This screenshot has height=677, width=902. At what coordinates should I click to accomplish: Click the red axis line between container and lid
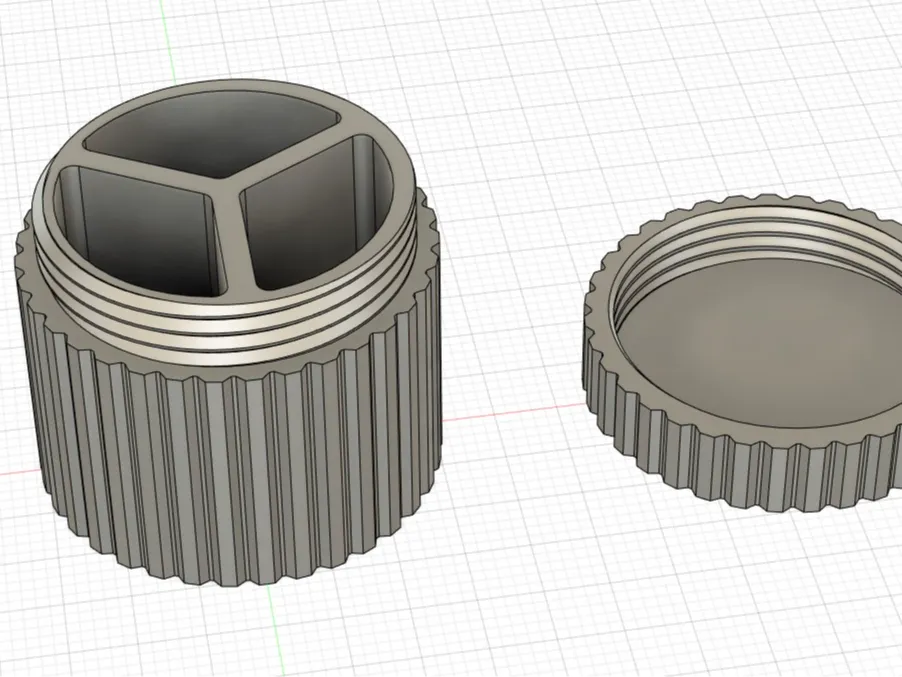512,411
